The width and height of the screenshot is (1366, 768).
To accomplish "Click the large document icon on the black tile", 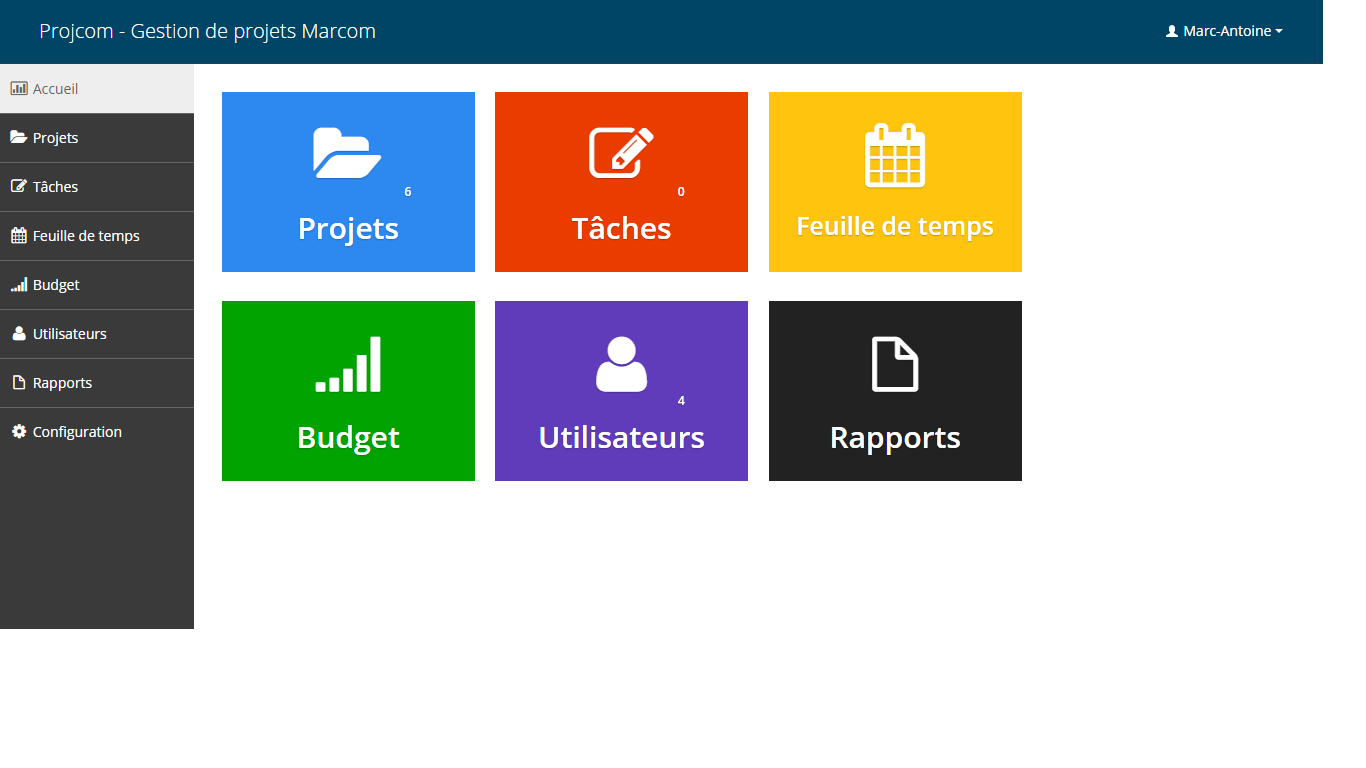I will tap(895, 364).
